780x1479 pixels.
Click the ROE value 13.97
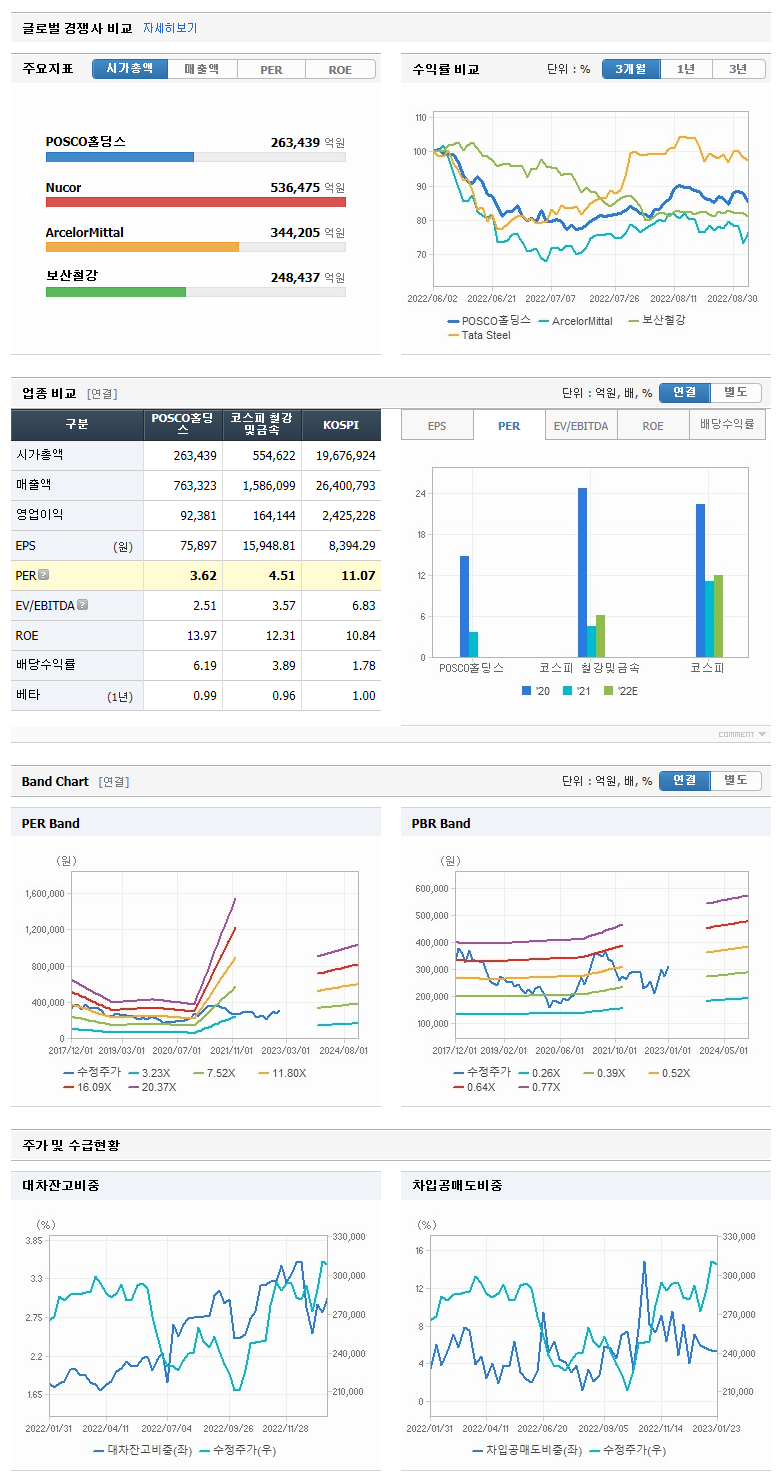tap(202, 636)
